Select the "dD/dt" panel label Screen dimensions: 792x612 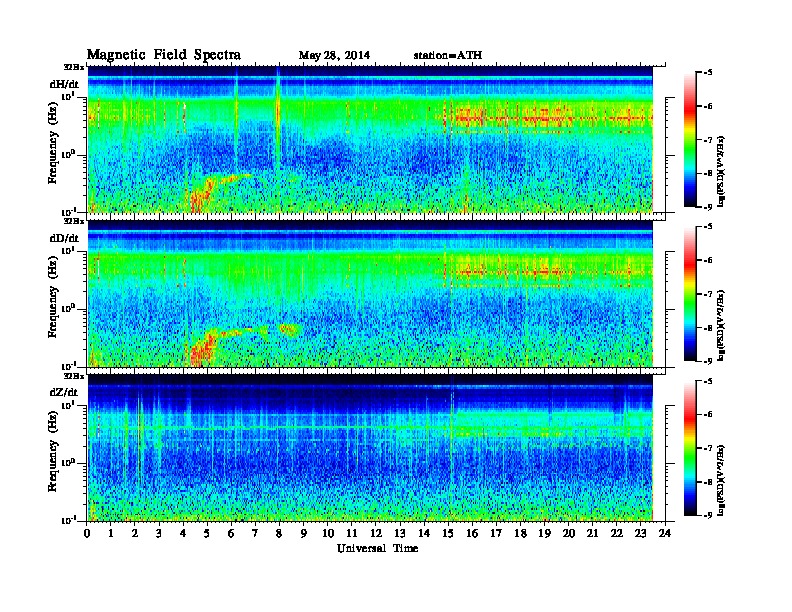tap(64, 238)
